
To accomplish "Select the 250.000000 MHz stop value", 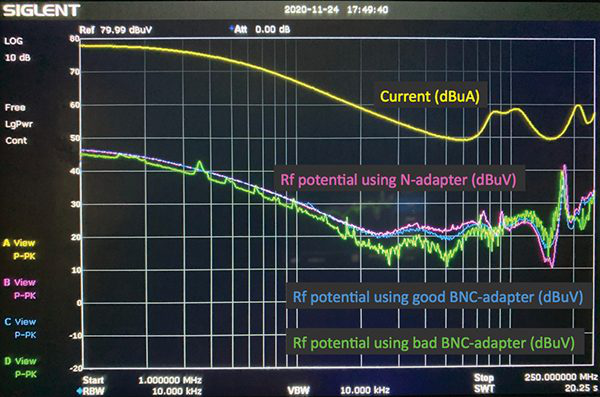I will (561, 377).
